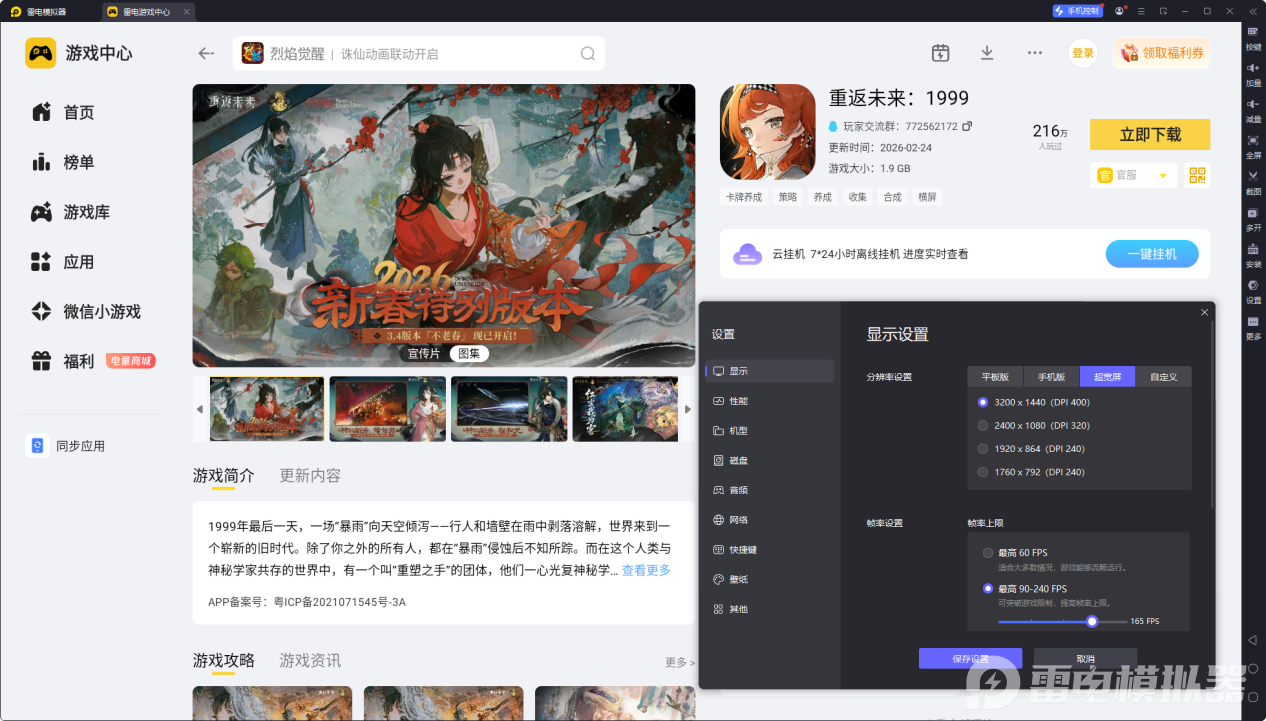Screen dimensions: 1266x721
Task: Toggle 全屏 fullscreen from right sidebar
Action: coord(1253,145)
